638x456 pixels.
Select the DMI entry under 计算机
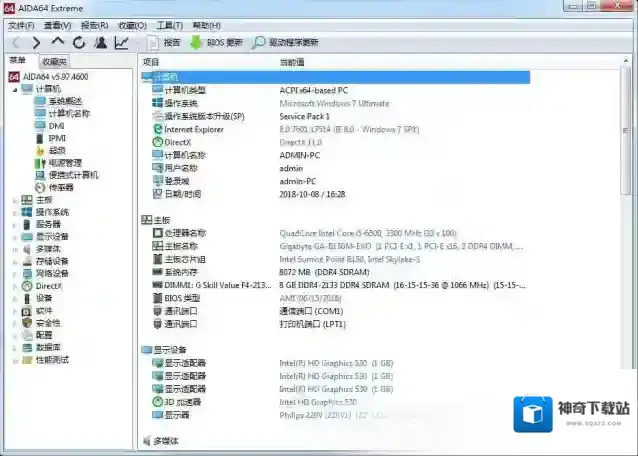(x=56, y=126)
